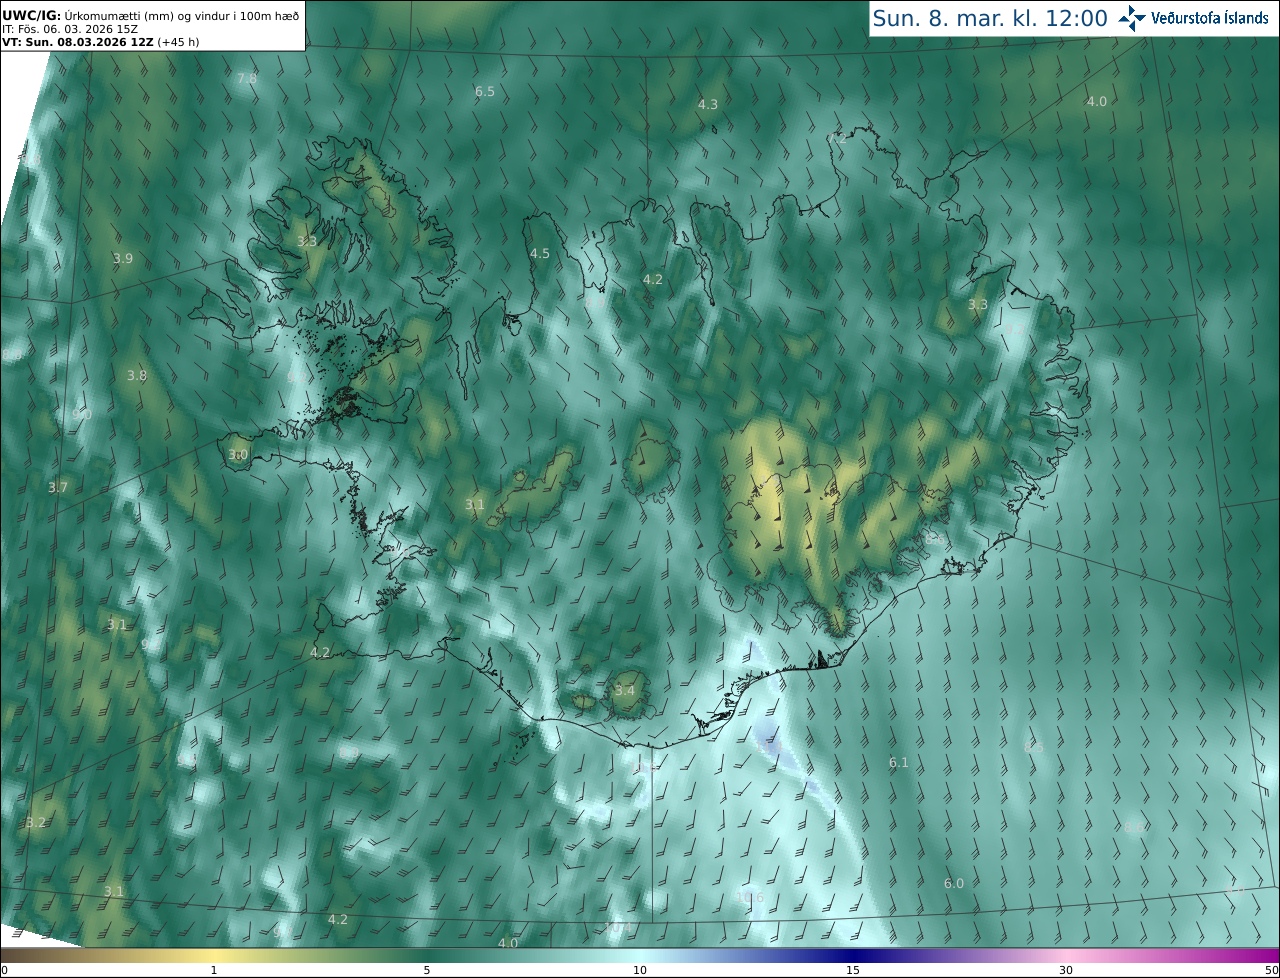Click the 6.1 value label on the map

[x=899, y=762]
